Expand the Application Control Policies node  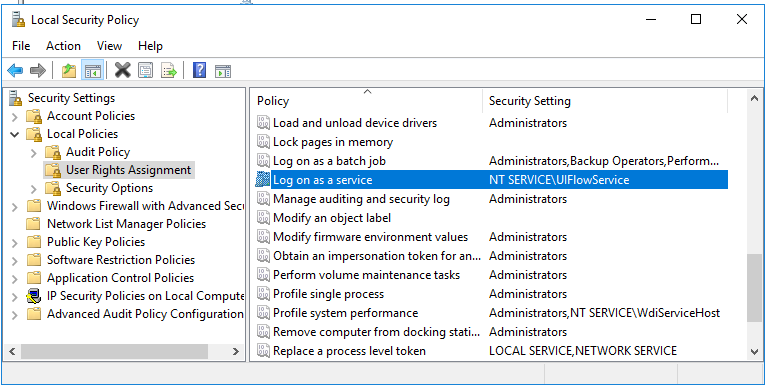tap(15, 279)
